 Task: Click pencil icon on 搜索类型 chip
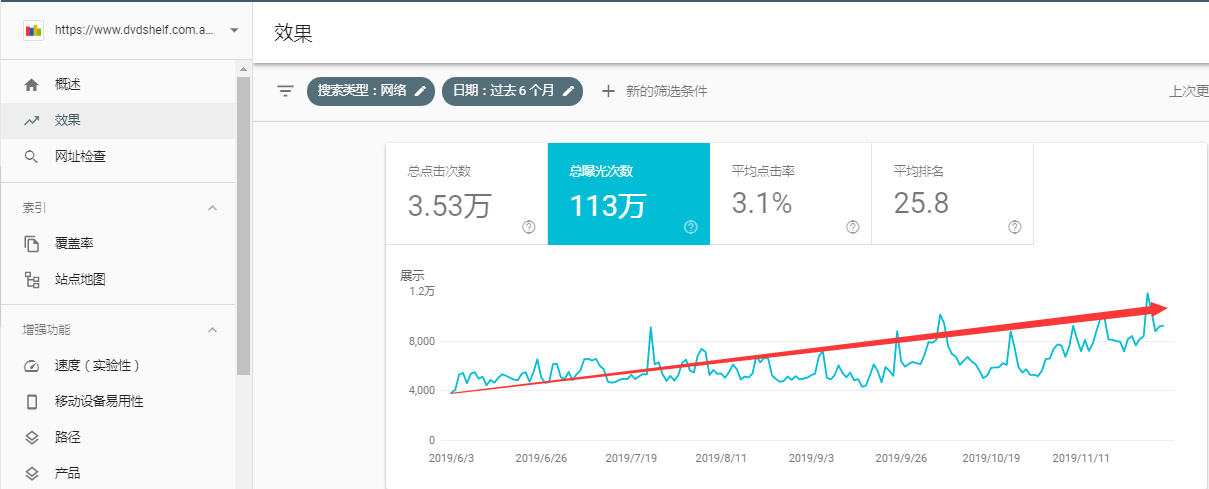(420, 91)
